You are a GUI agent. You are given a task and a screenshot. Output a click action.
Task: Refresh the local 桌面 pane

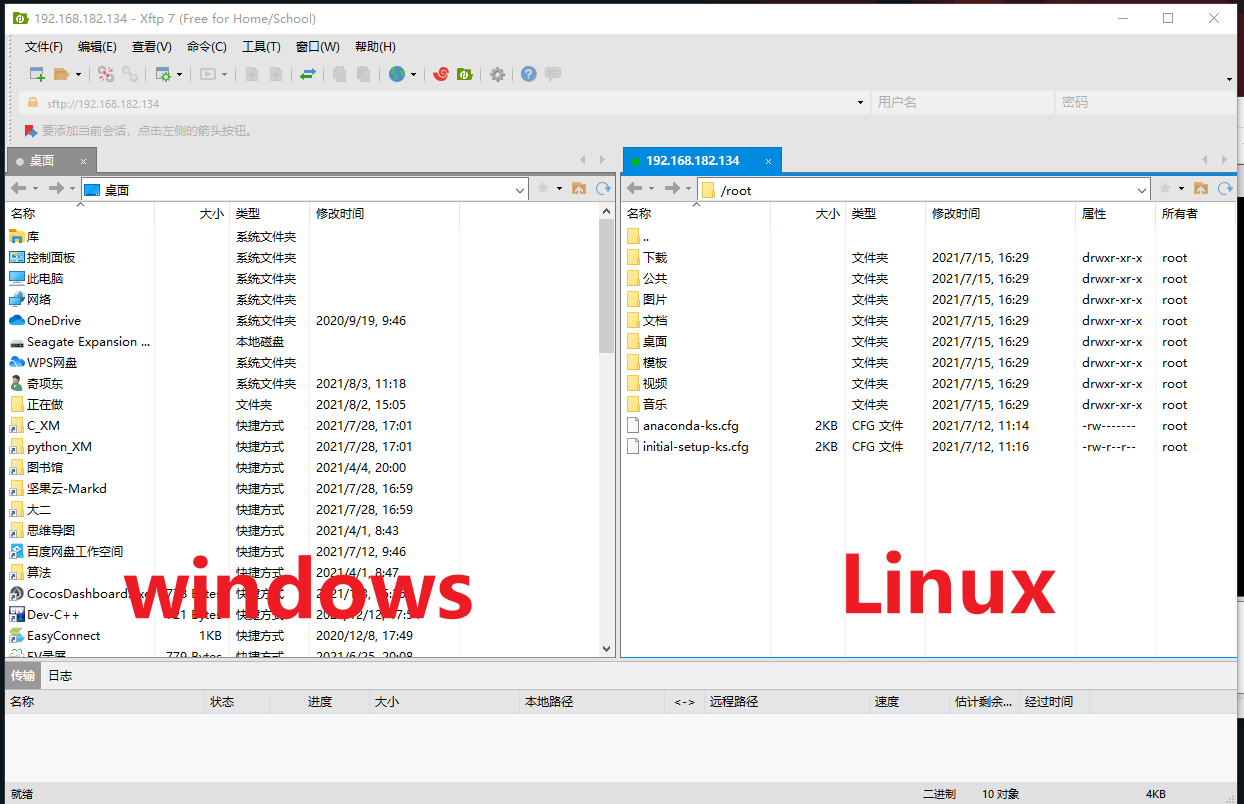(603, 189)
